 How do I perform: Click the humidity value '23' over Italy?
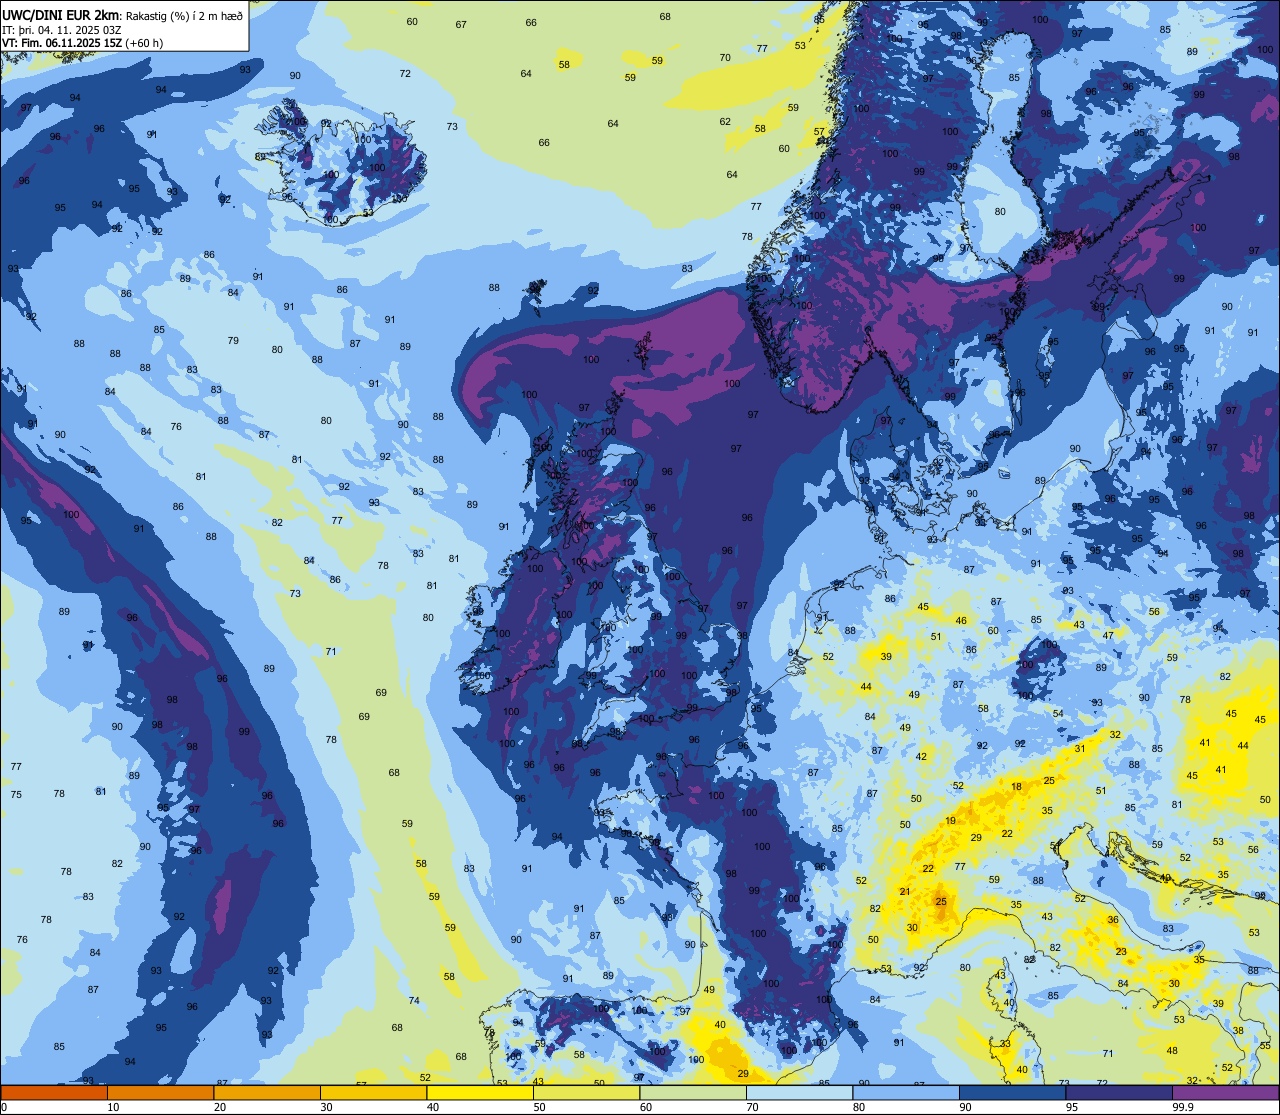pyautogui.click(x=1121, y=952)
